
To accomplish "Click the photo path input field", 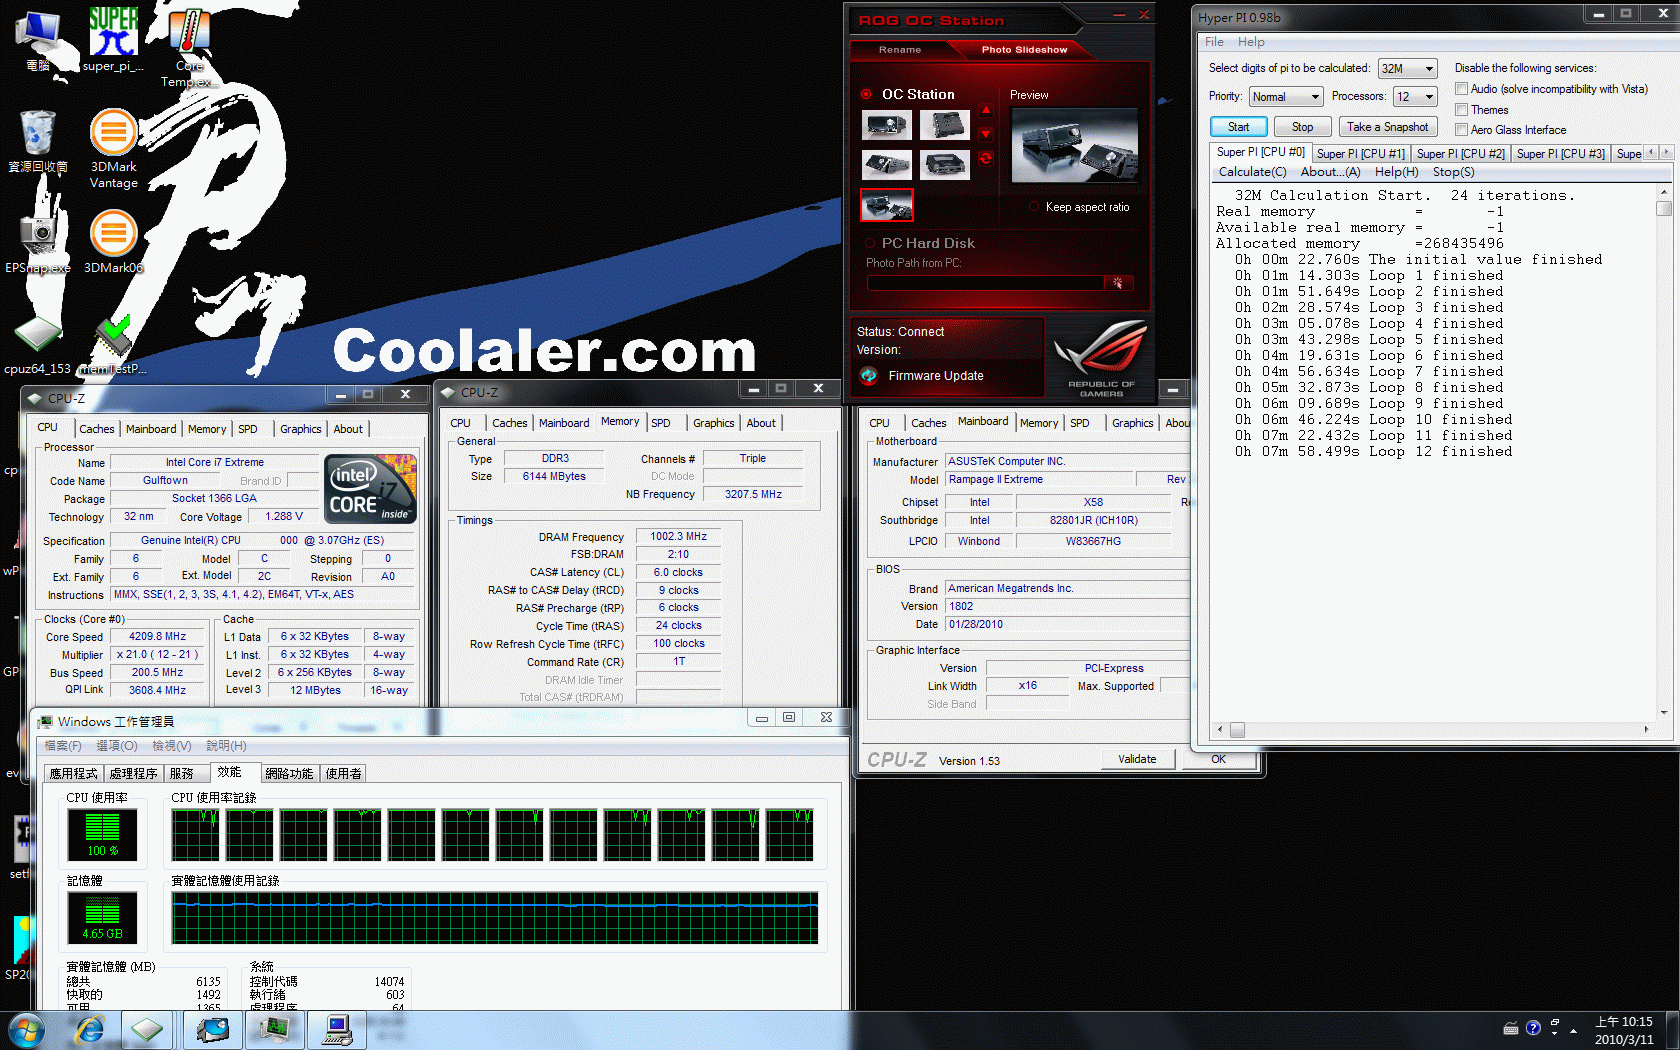I will tap(986, 283).
